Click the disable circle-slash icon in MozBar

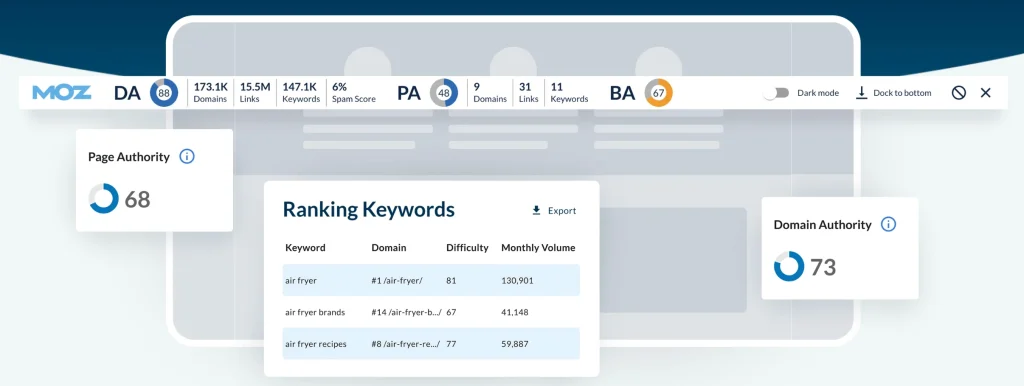958,93
